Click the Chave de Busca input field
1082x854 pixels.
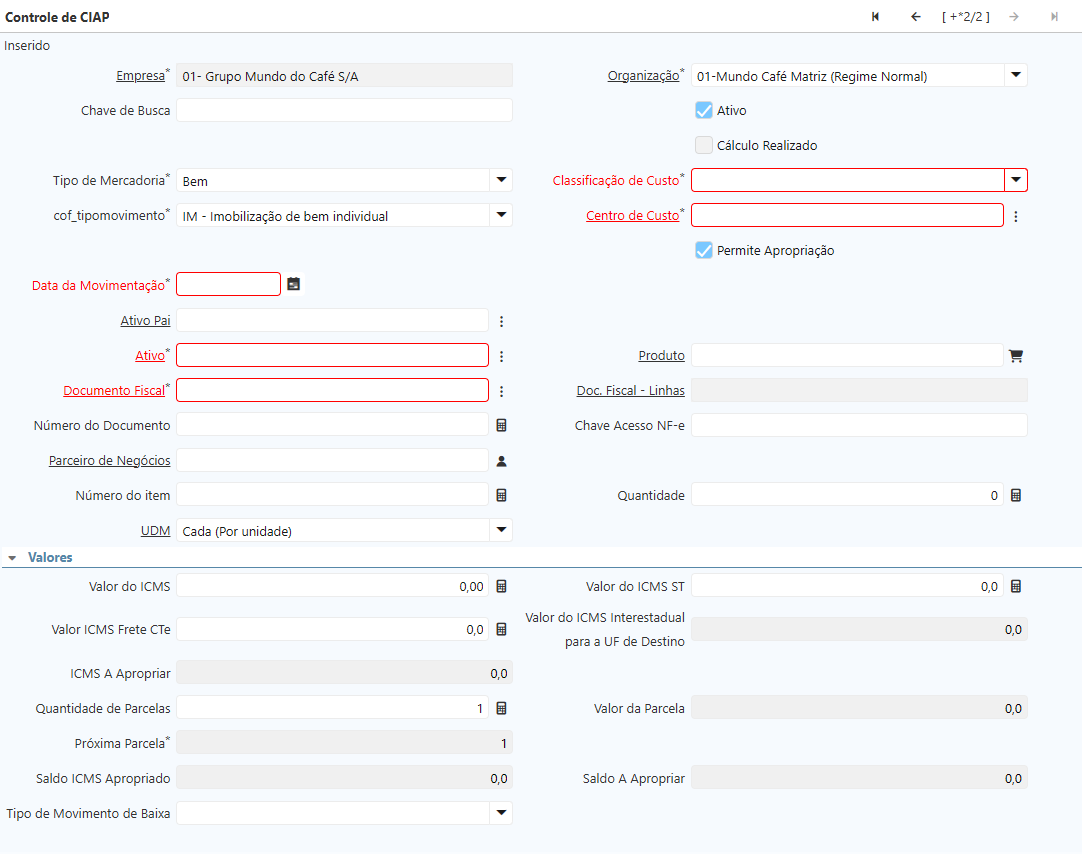[x=344, y=110]
